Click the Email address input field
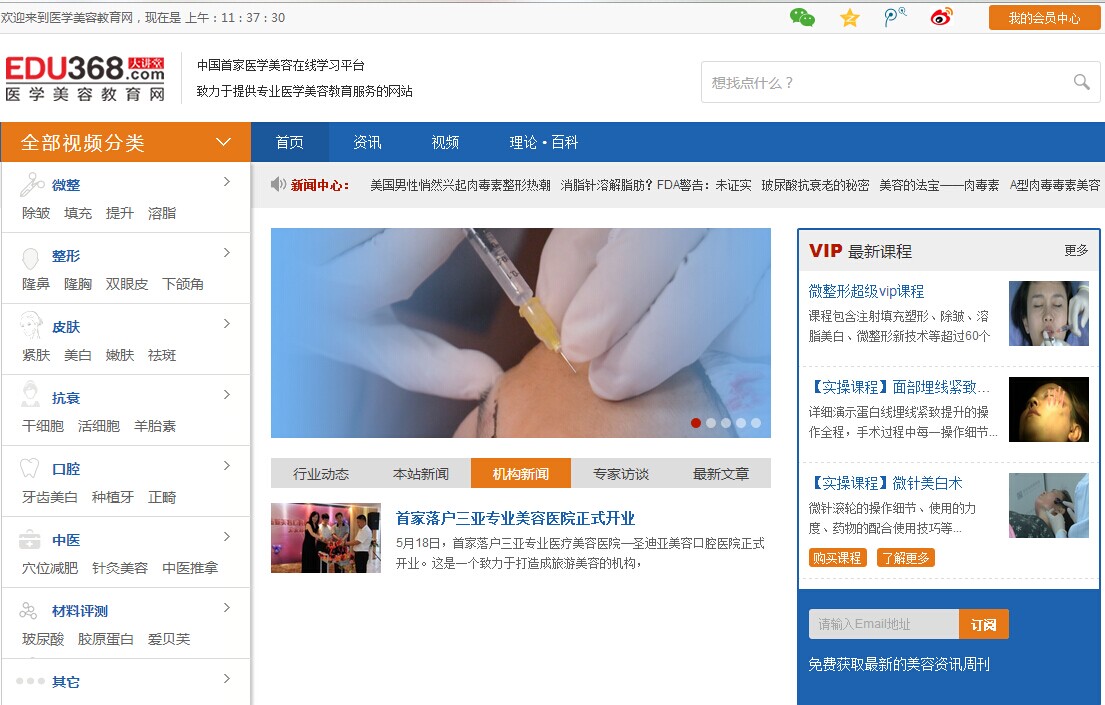This screenshot has height=705, width=1105. pyautogui.click(x=883, y=624)
